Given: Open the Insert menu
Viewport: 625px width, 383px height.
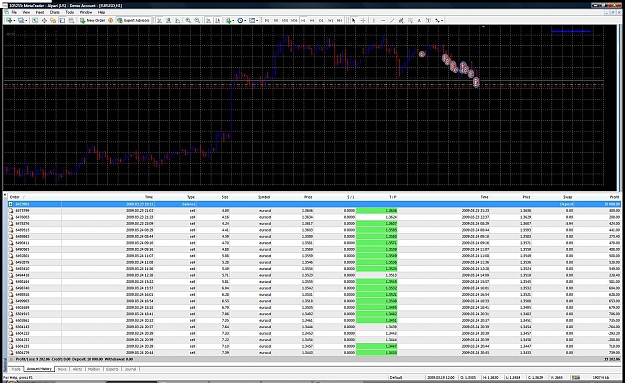Looking at the screenshot, I should [x=40, y=12].
